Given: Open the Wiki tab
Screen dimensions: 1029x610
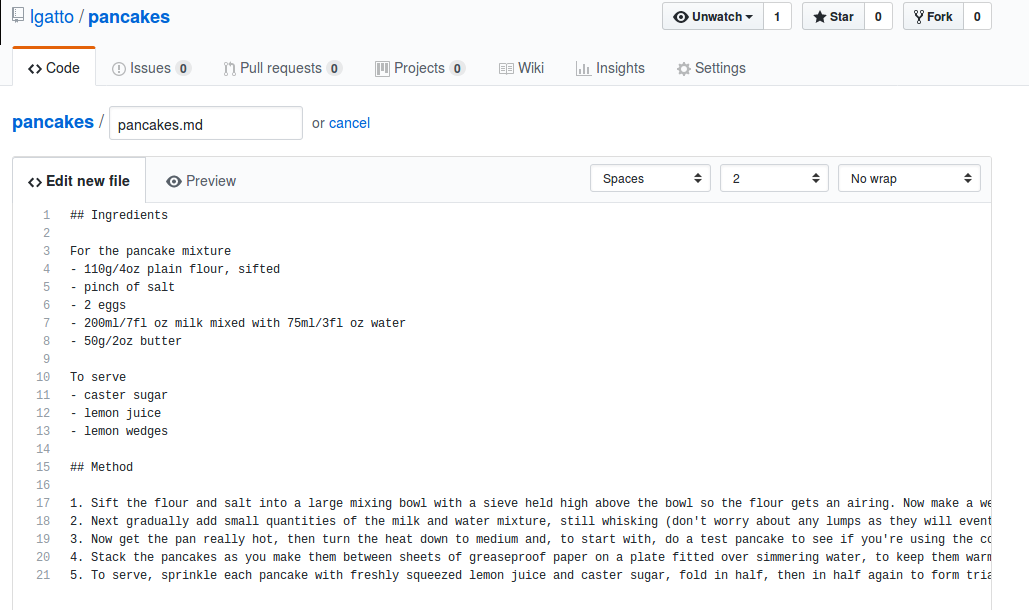Looking at the screenshot, I should pos(521,68).
